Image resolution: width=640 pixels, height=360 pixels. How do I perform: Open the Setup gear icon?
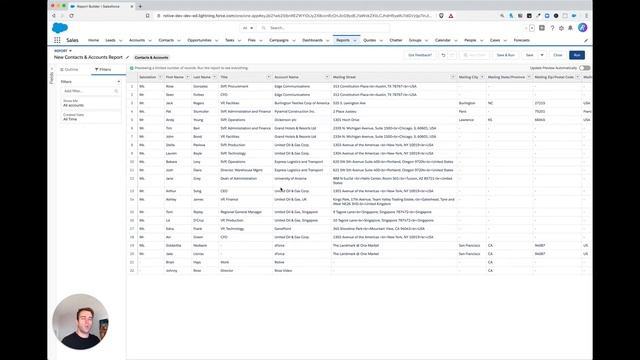[x=561, y=28]
